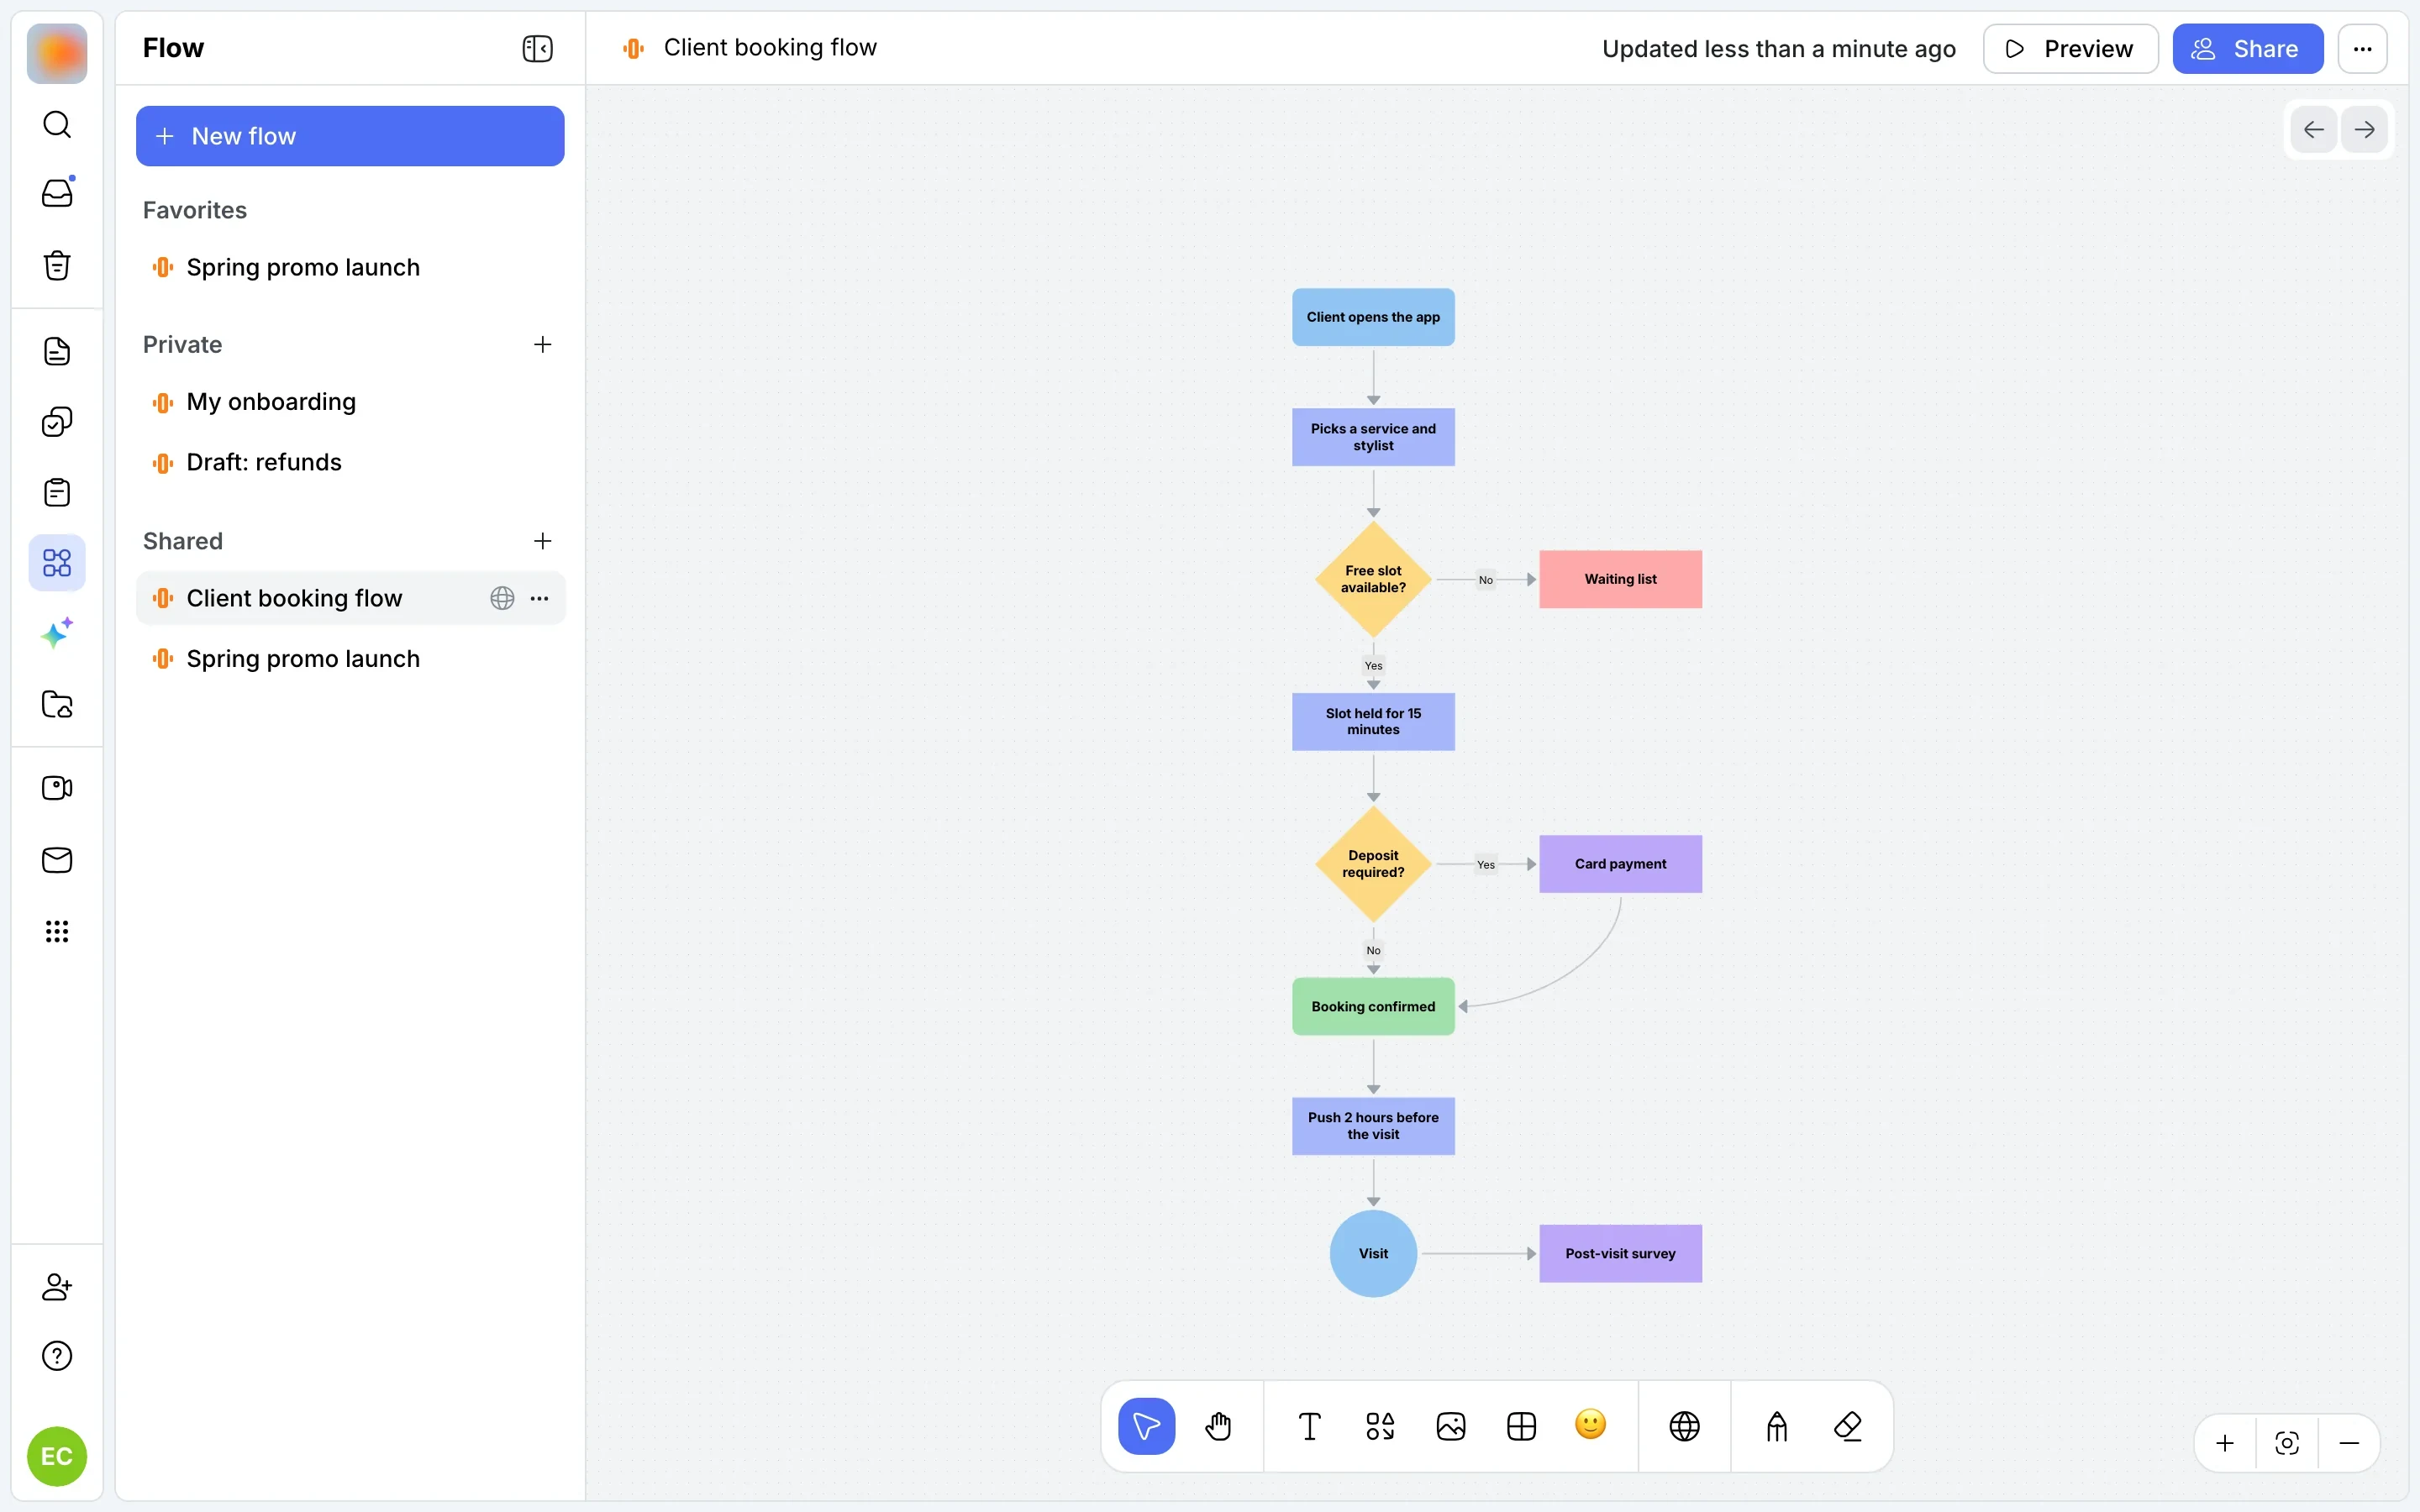Open the EC user avatar

click(x=57, y=1456)
